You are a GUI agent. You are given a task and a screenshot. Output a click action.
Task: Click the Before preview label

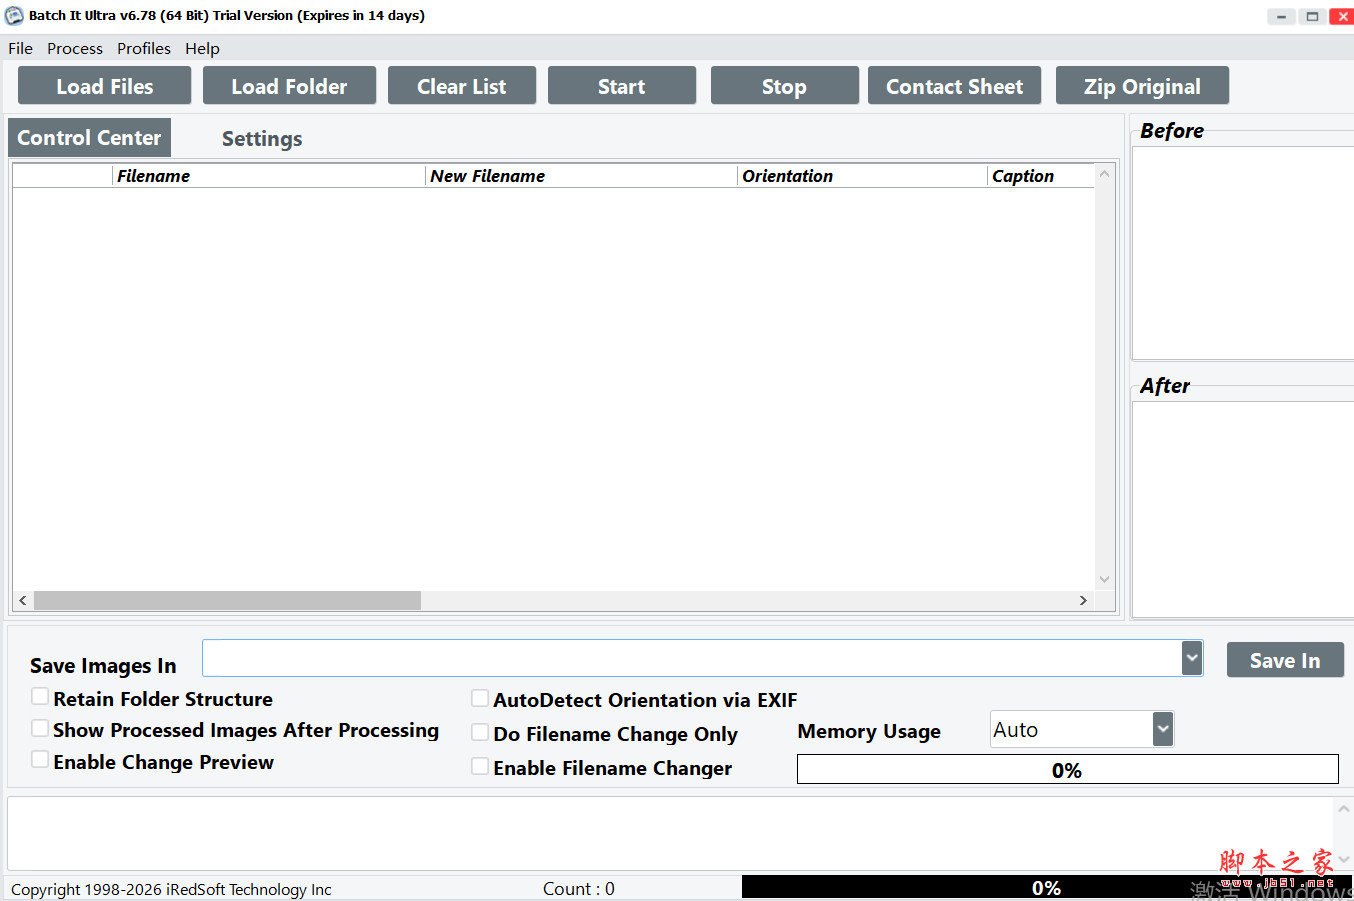(x=1172, y=131)
